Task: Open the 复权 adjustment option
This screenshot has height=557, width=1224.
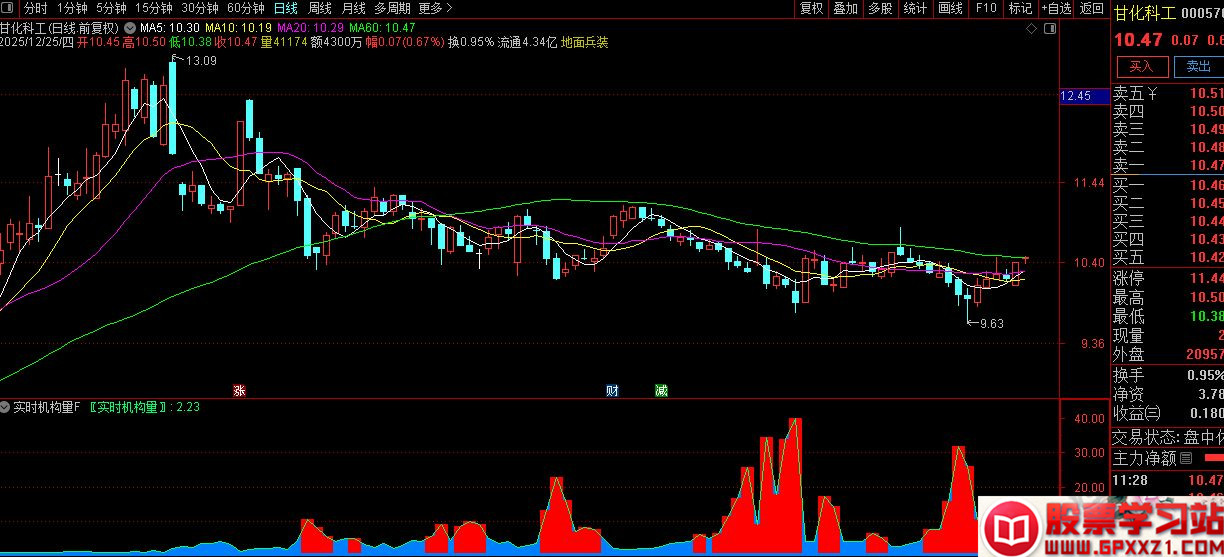Action: pos(811,8)
